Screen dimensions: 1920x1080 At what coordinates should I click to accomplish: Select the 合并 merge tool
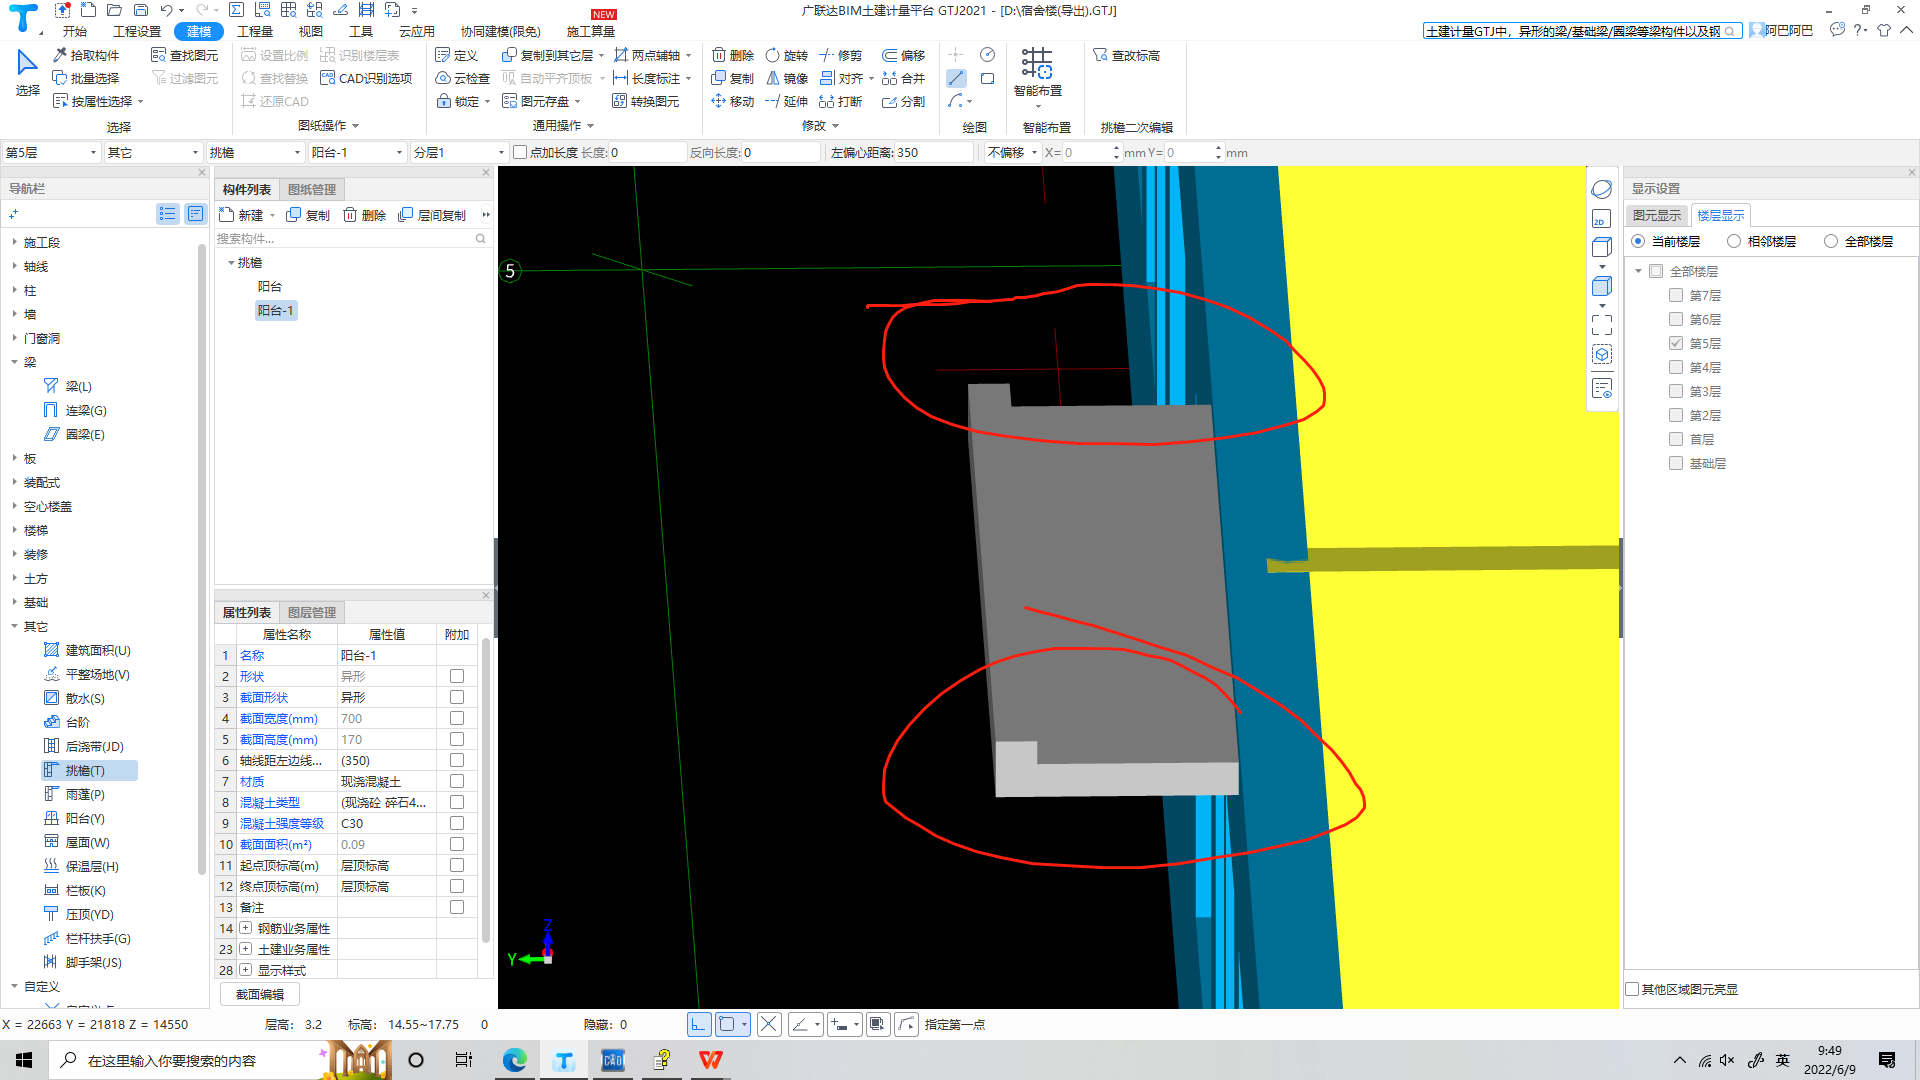tap(903, 78)
